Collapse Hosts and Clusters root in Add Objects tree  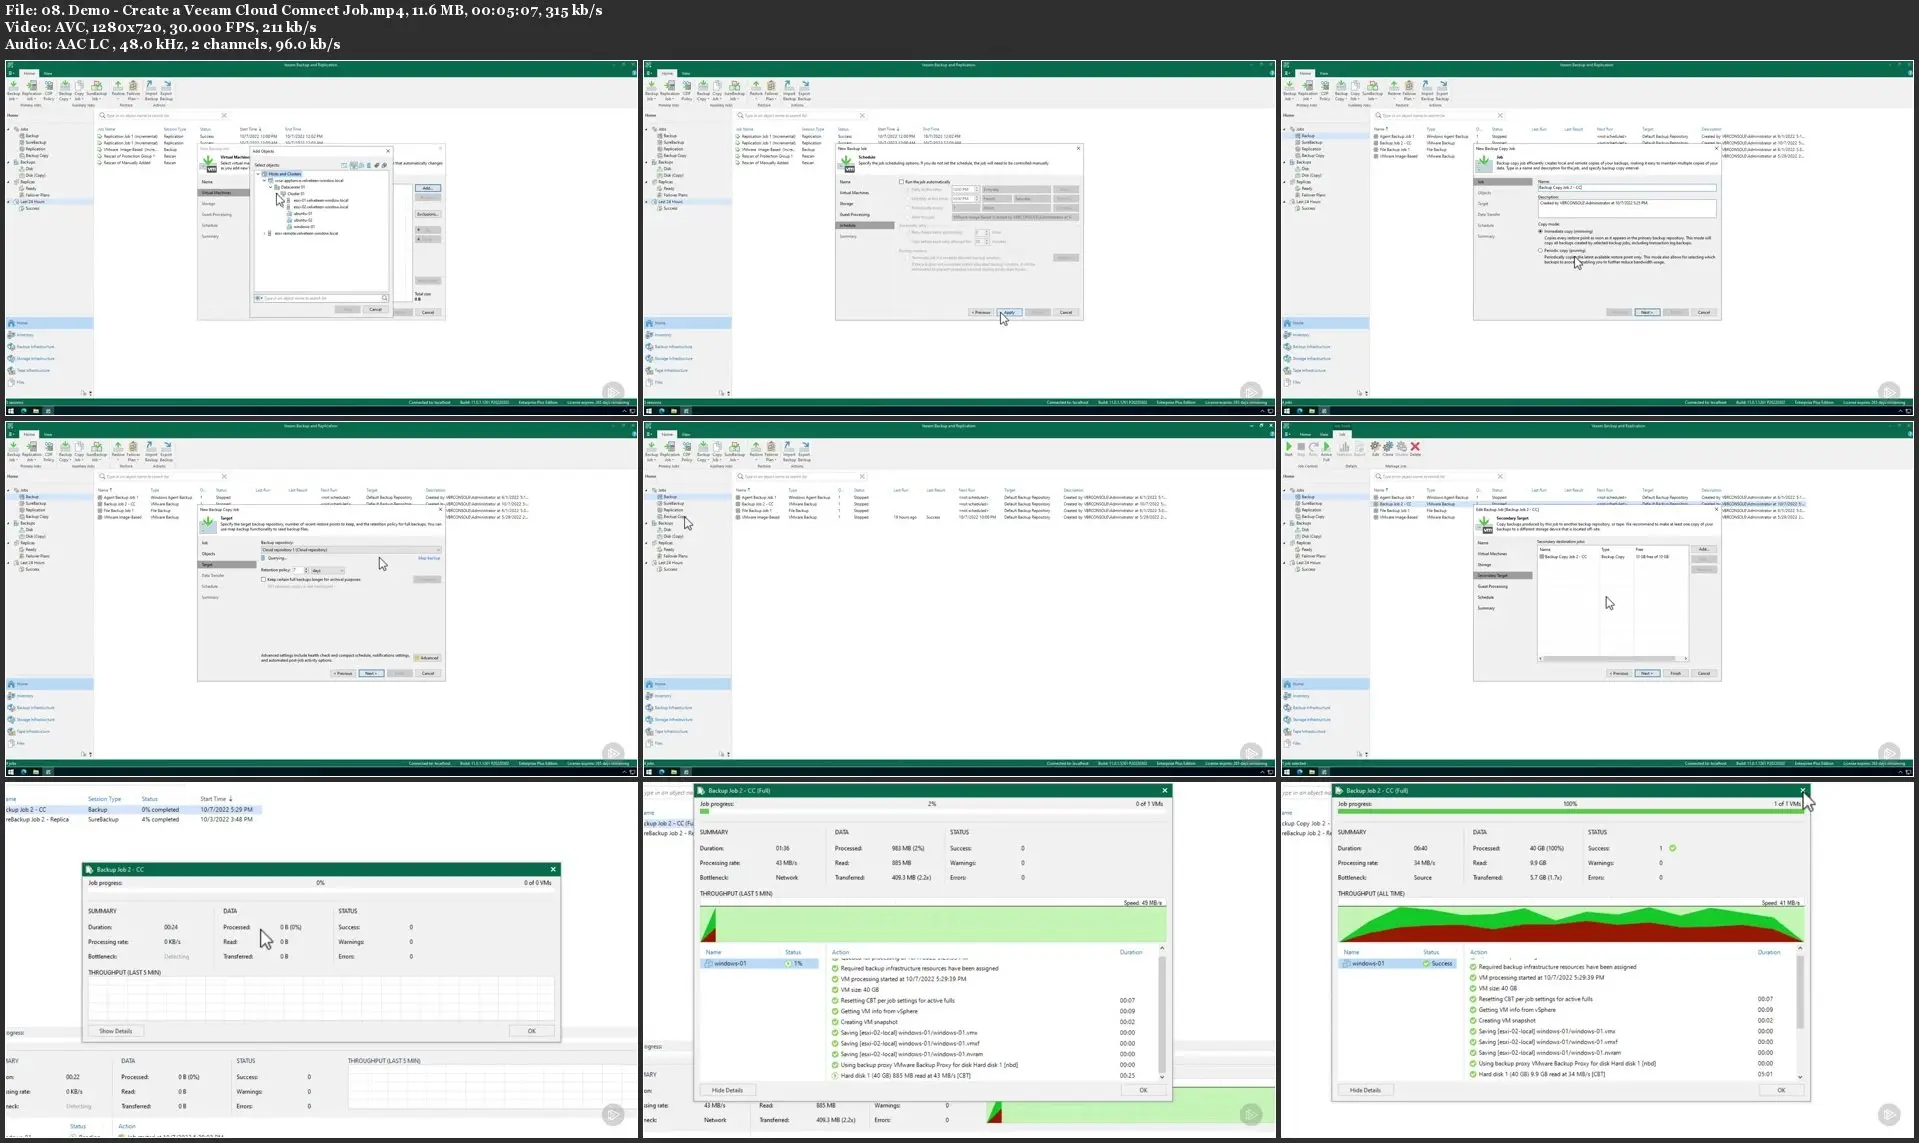point(259,174)
